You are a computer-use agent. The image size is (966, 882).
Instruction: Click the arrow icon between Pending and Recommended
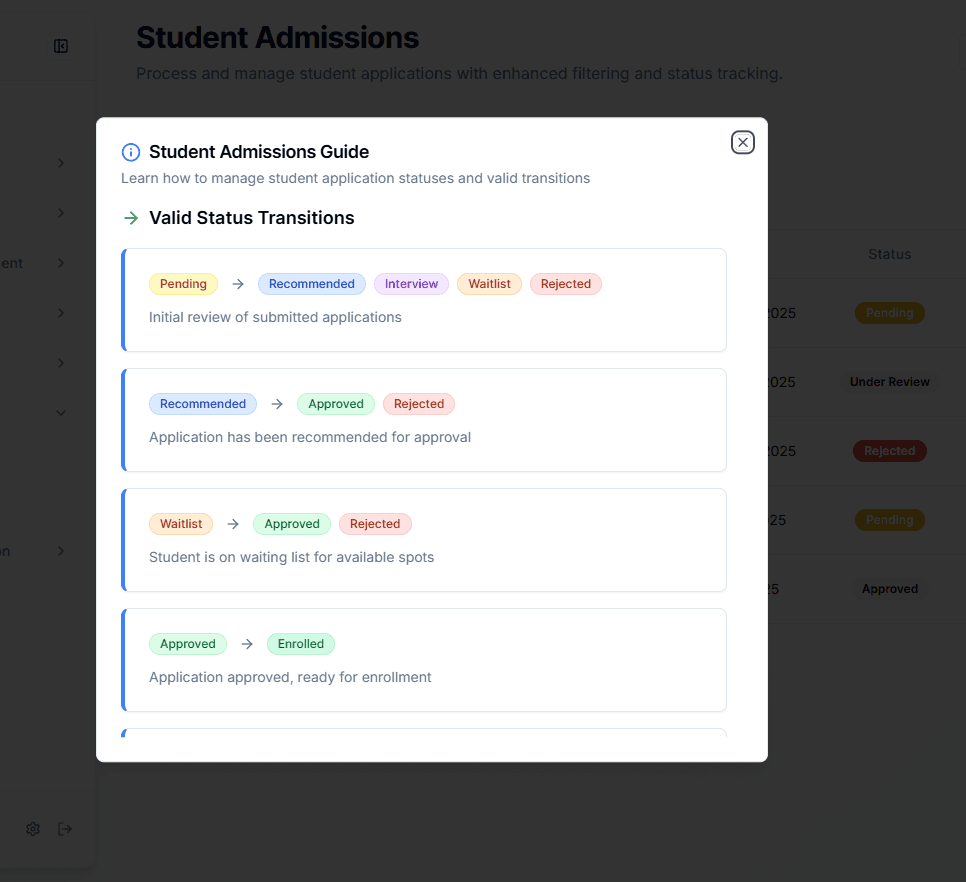click(x=237, y=284)
